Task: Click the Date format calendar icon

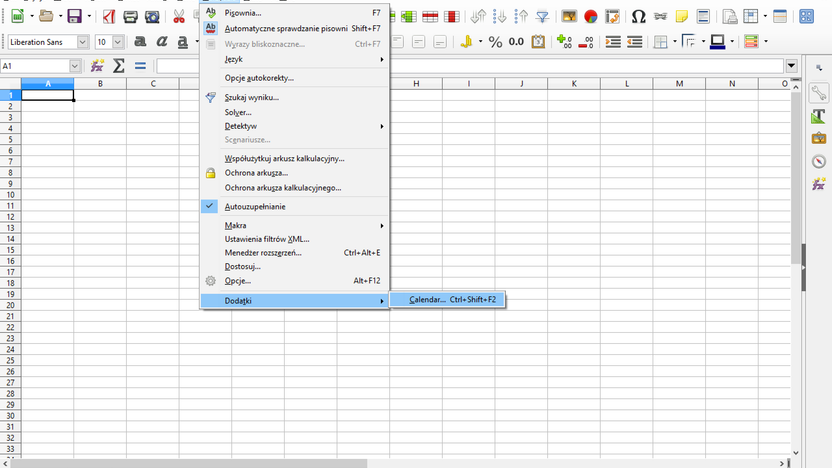Action: (x=538, y=41)
